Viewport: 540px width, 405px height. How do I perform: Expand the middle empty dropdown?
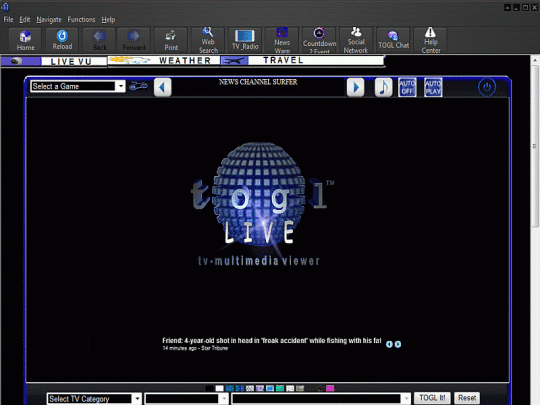186,399
